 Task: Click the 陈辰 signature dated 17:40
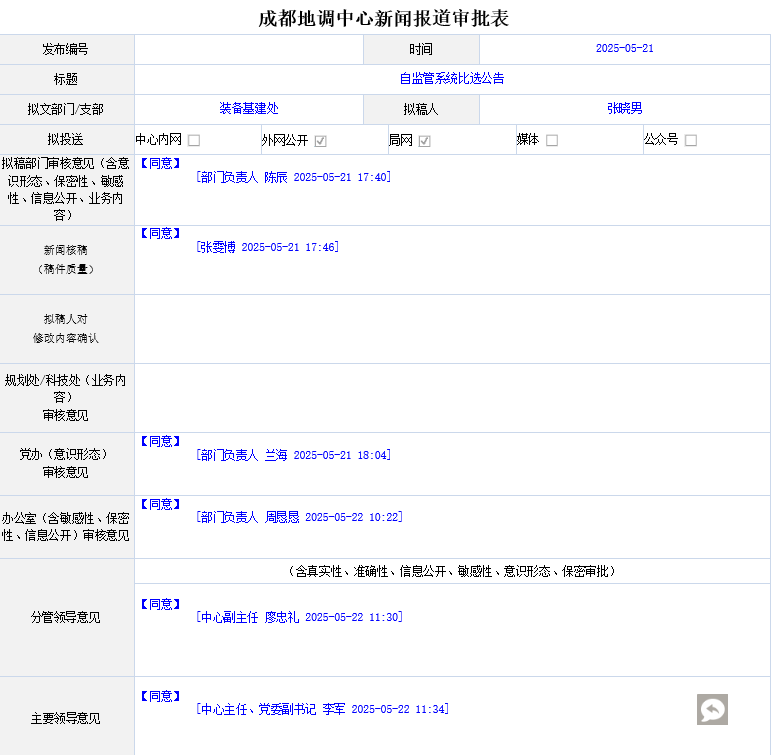tap(293, 177)
